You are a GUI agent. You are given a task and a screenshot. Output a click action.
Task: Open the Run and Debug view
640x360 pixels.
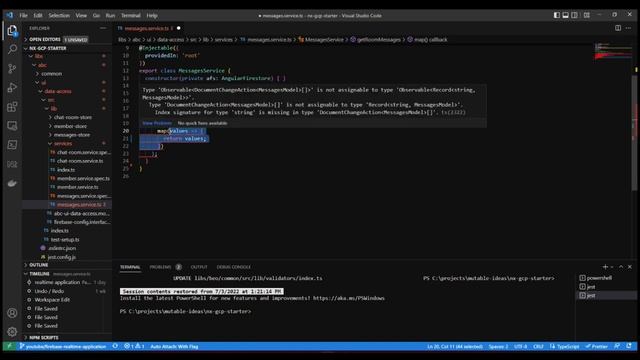(x=12, y=87)
